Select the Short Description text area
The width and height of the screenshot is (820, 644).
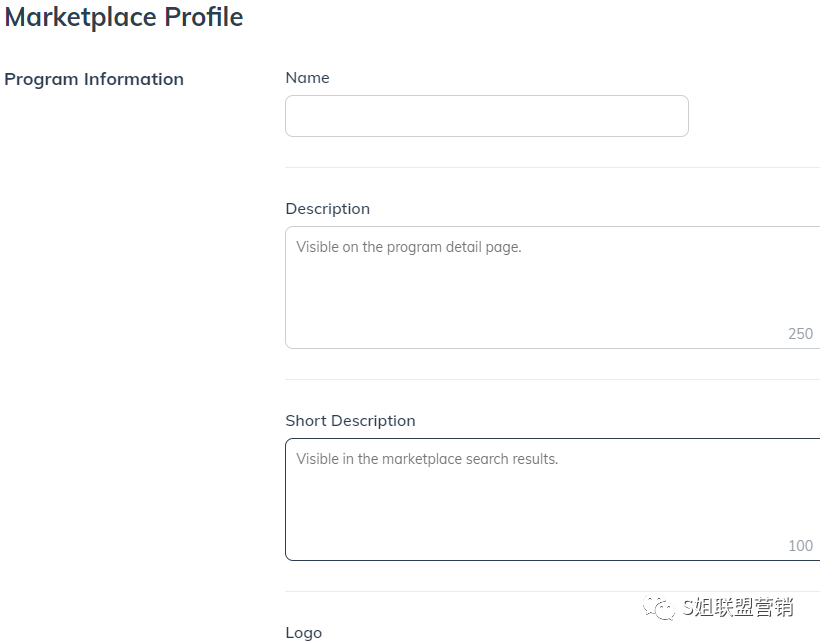click(552, 499)
